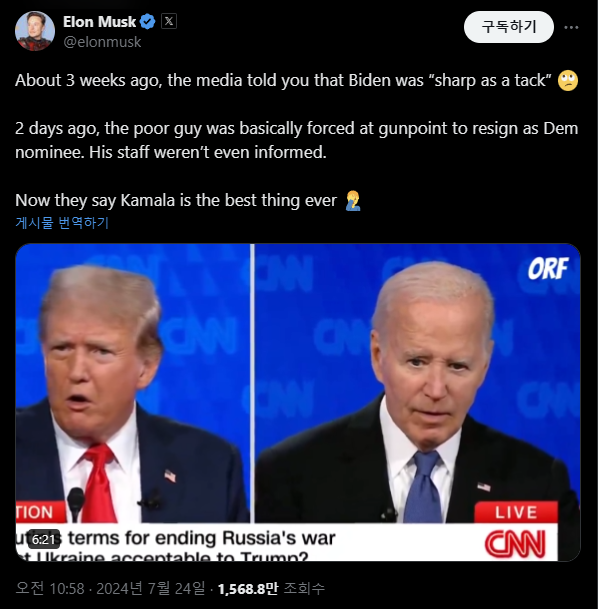Click the blue verified checkmark badge
Screen dimensions: 598x609
click(148, 22)
